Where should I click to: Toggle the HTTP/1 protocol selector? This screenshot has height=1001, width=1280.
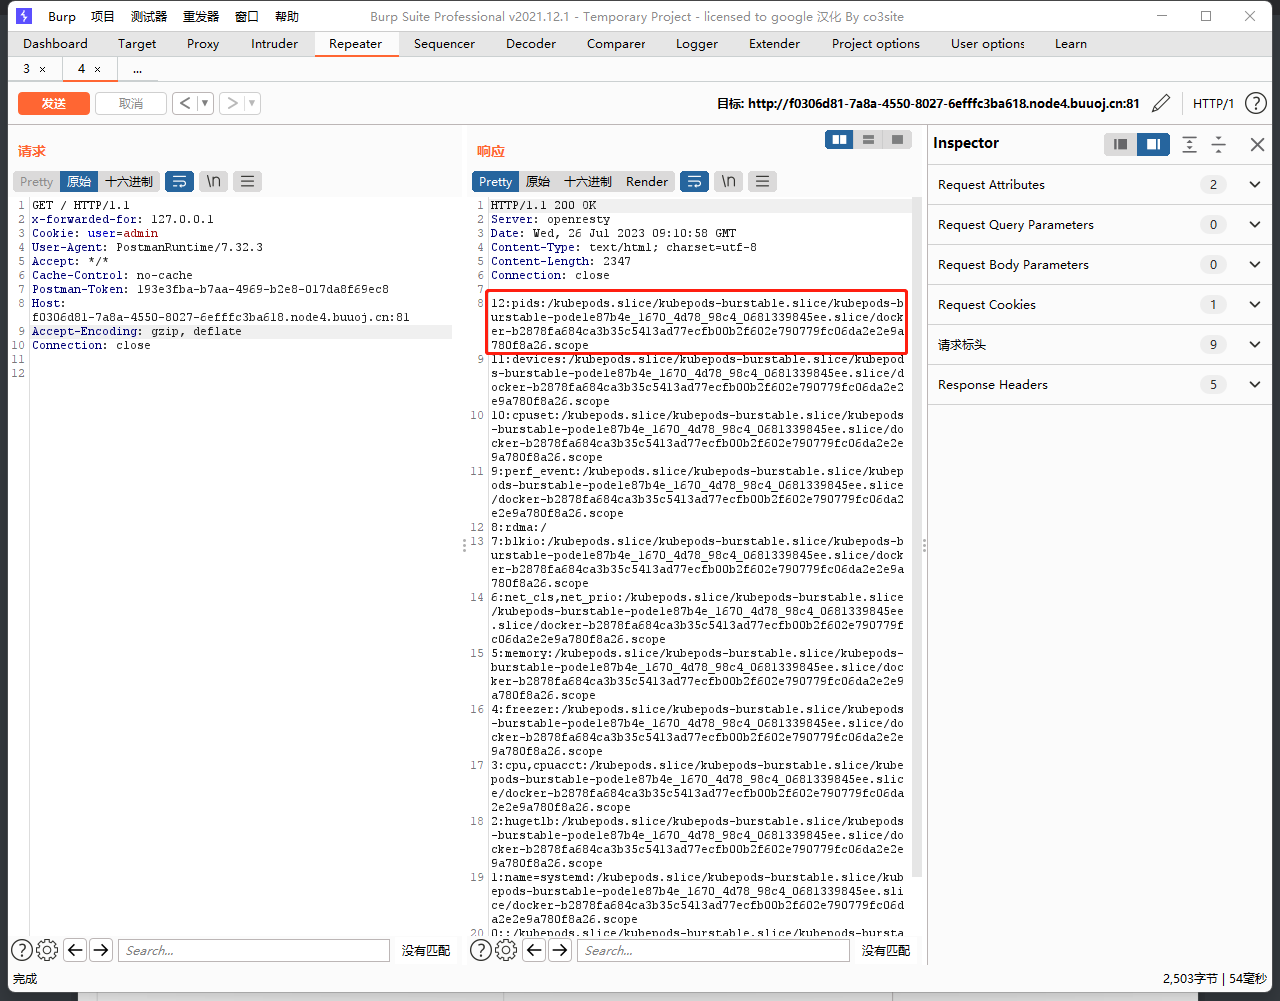coord(1213,103)
